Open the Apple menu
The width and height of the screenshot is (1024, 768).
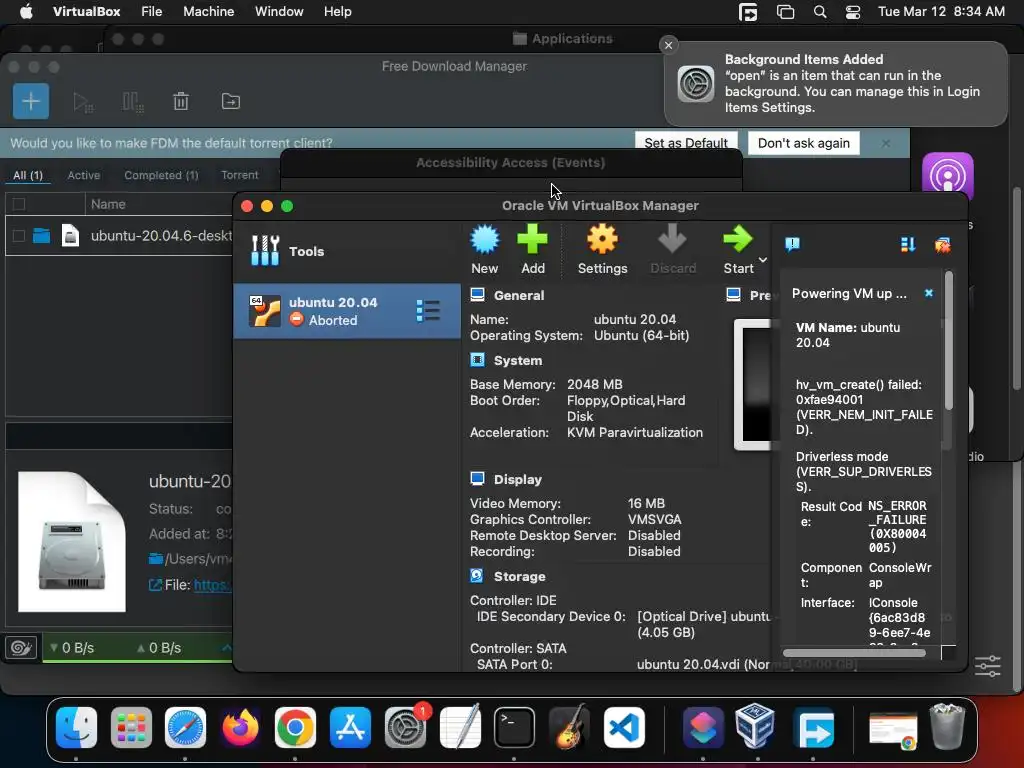tap(26, 12)
